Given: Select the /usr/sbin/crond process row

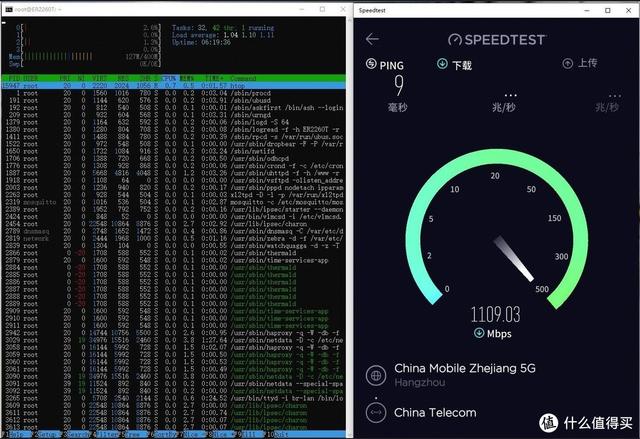Looking at the screenshot, I should (x=173, y=166).
